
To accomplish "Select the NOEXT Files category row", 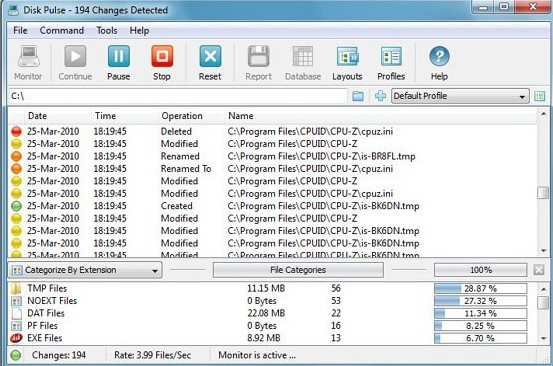I will [x=272, y=301].
